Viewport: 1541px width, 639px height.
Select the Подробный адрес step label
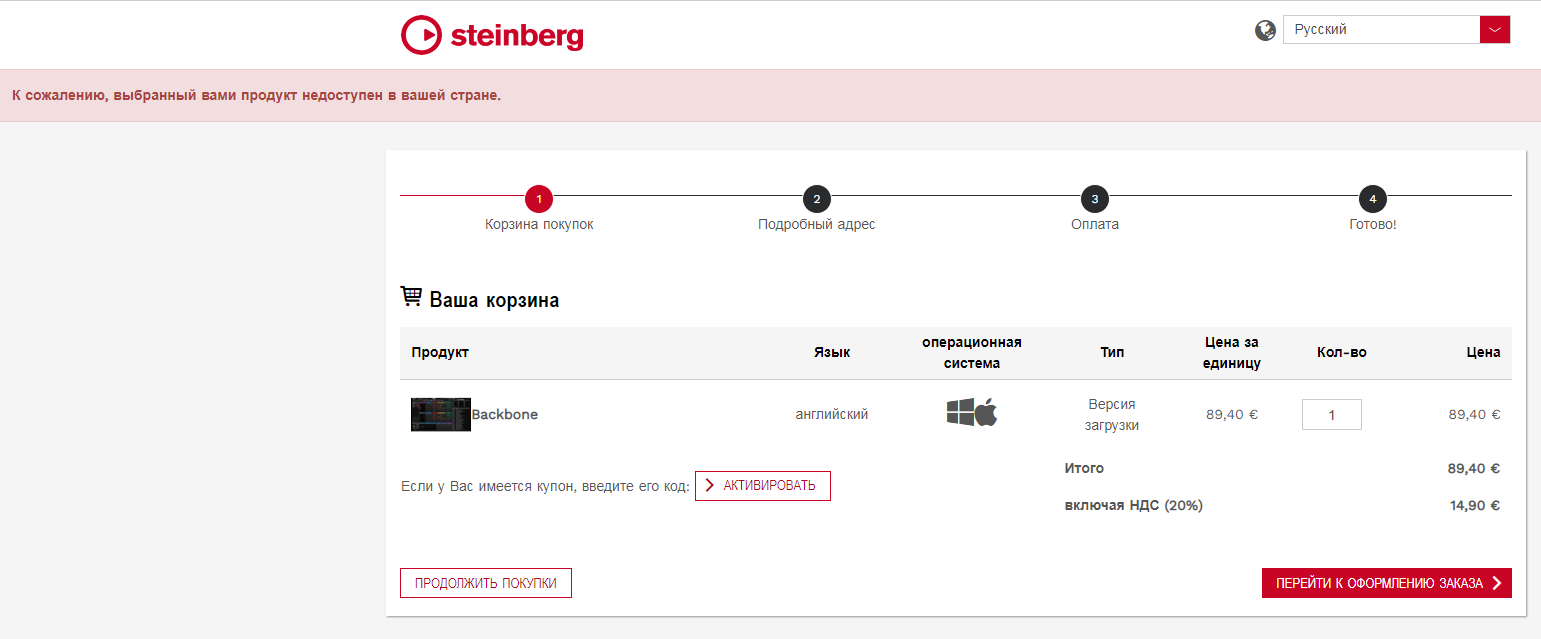click(x=816, y=225)
